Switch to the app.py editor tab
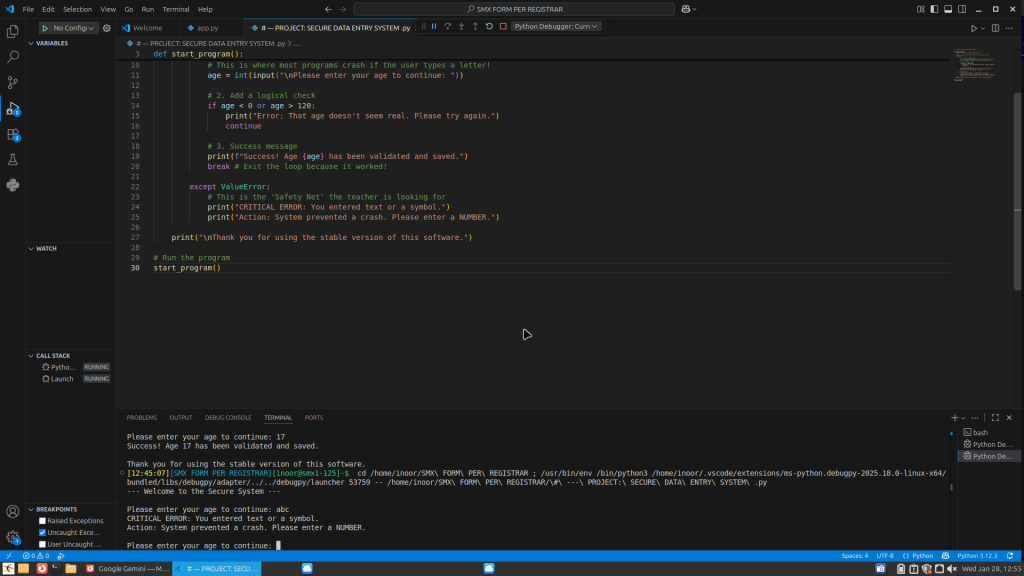Viewport: 1024px width, 576px height. pyautogui.click(x=206, y=28)
